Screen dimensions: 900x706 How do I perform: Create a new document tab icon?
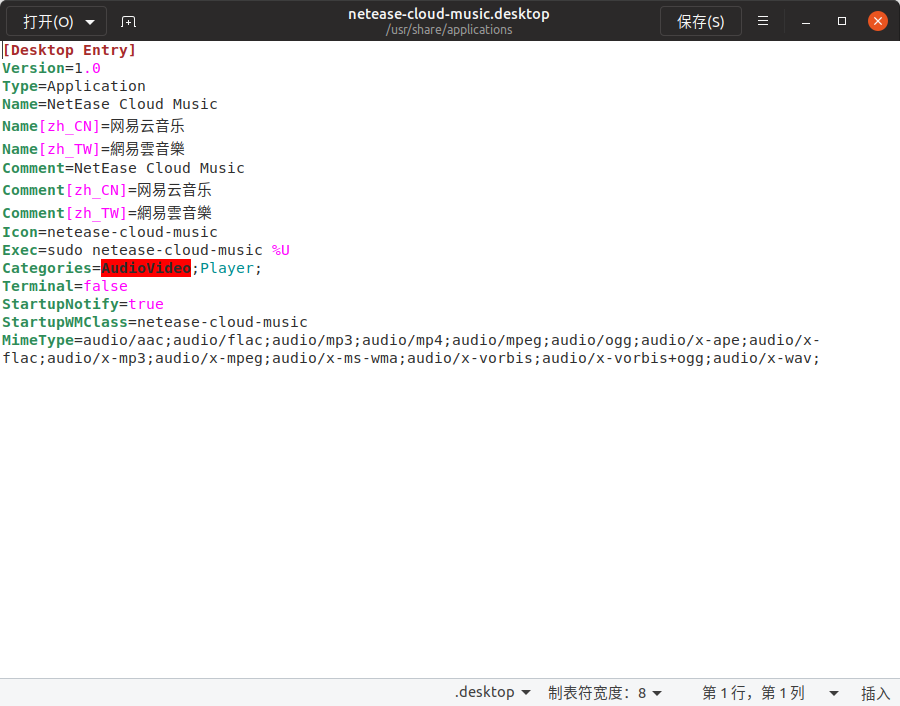pyautogui.click(x=128, y=22)
